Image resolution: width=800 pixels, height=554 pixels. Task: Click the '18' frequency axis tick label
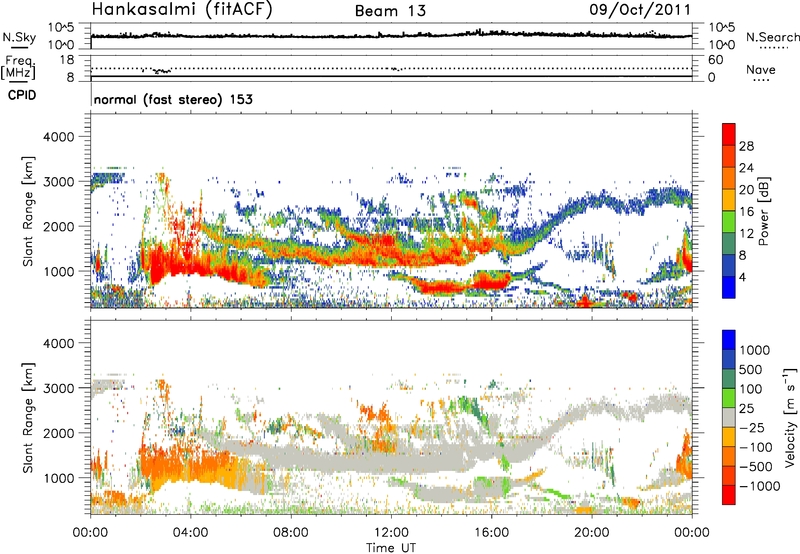coord(67,60)
